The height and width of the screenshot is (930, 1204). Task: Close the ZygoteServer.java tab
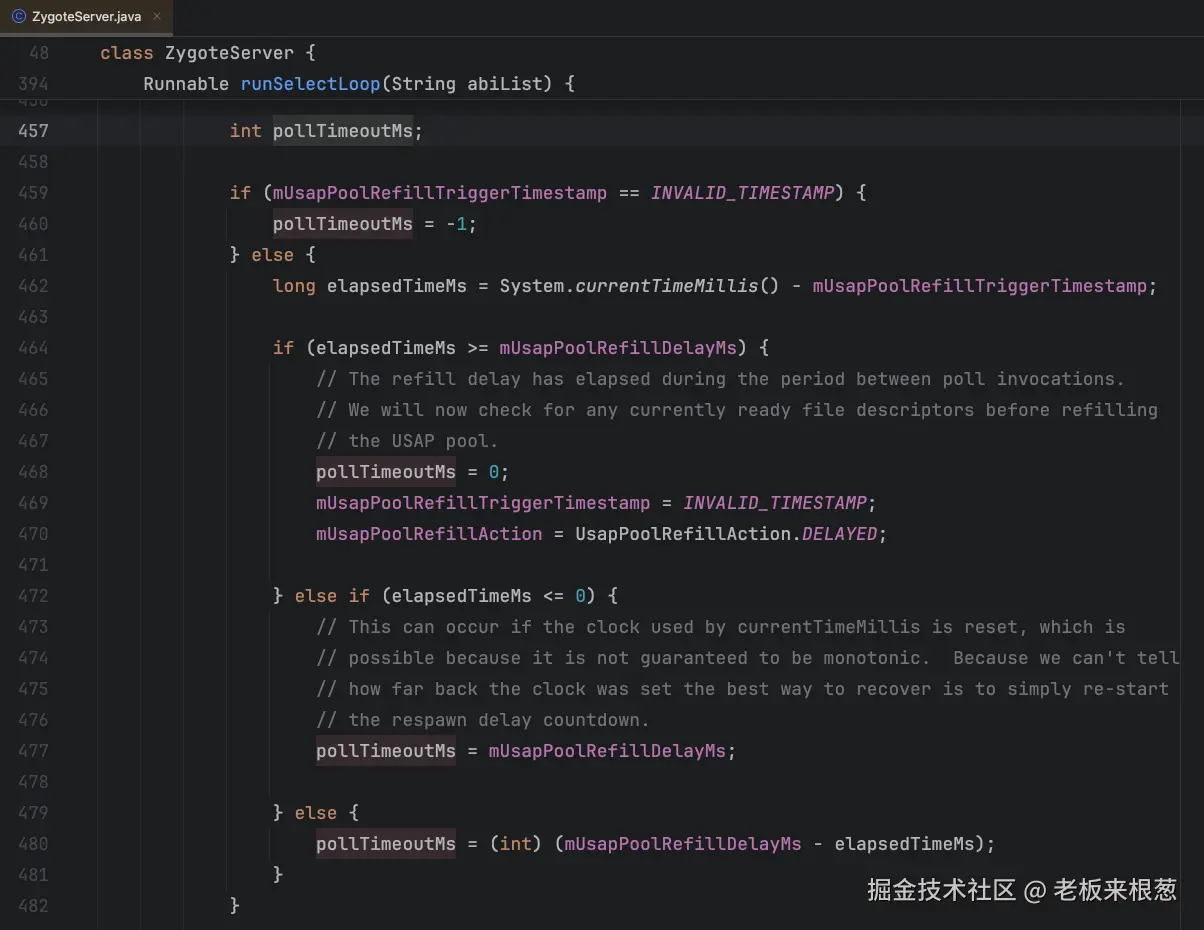pyautogui.click(x=157, y=17)
